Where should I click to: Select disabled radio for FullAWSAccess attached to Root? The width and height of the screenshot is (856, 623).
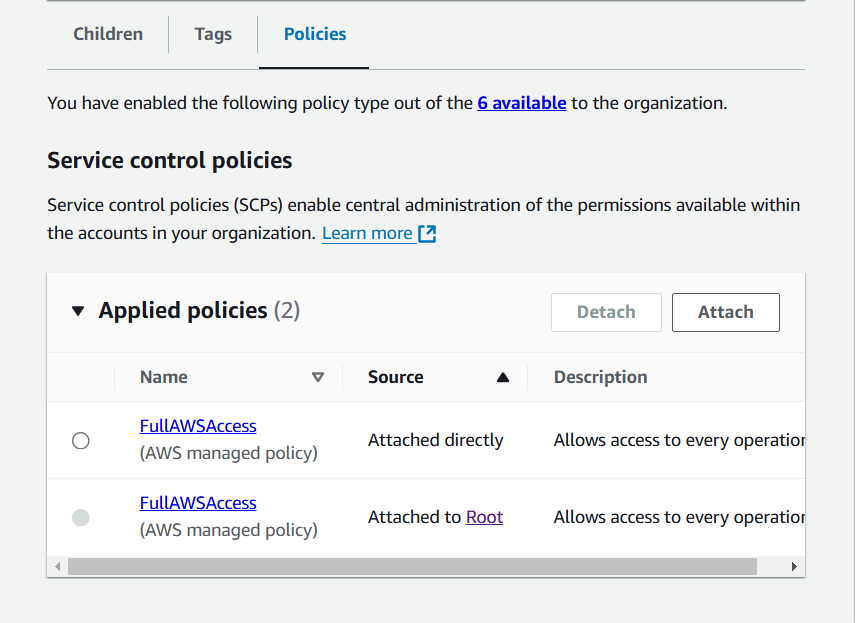pyautogui.click(x=81, y=518)
